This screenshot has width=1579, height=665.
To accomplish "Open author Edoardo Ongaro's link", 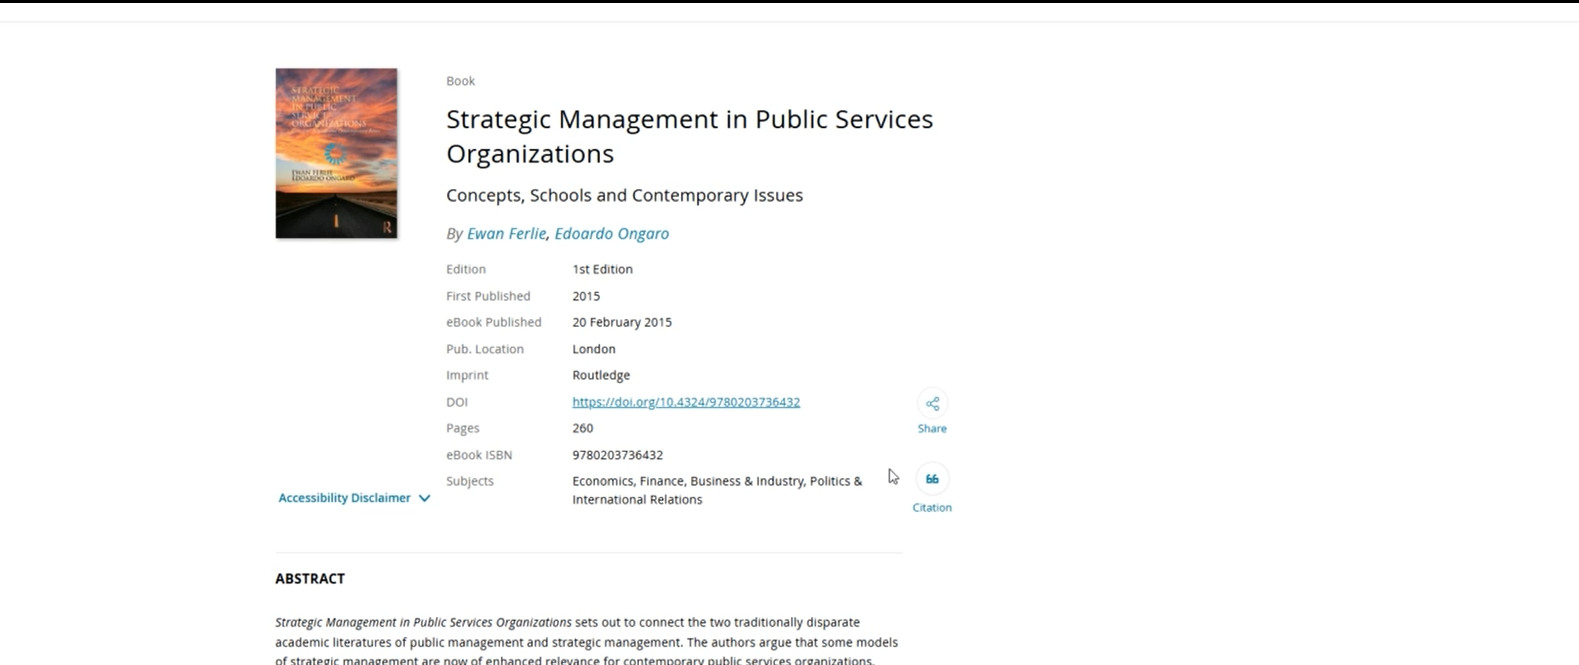I will click(x=611, y=233).
